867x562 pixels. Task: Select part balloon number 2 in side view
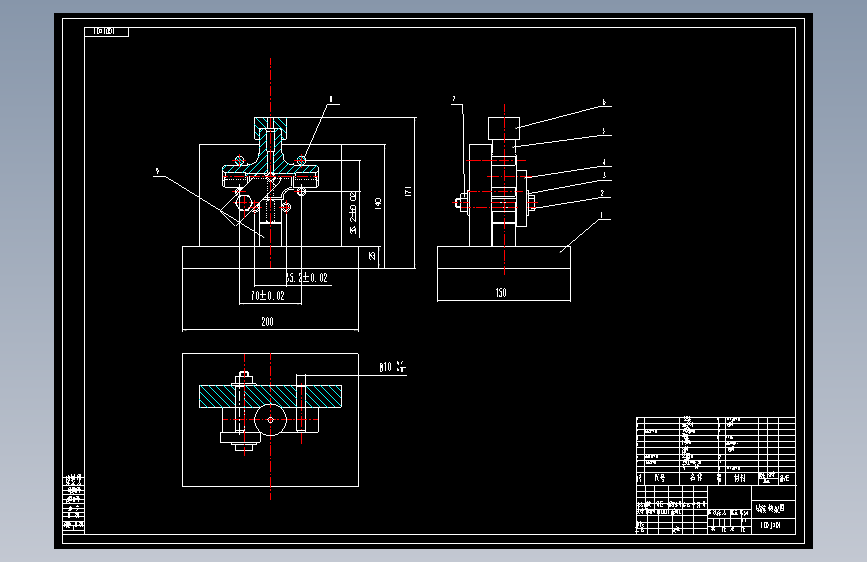click(x=602, y=193)
